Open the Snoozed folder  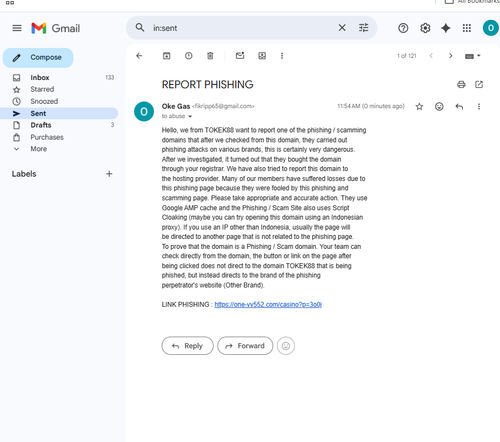point(44,101)
